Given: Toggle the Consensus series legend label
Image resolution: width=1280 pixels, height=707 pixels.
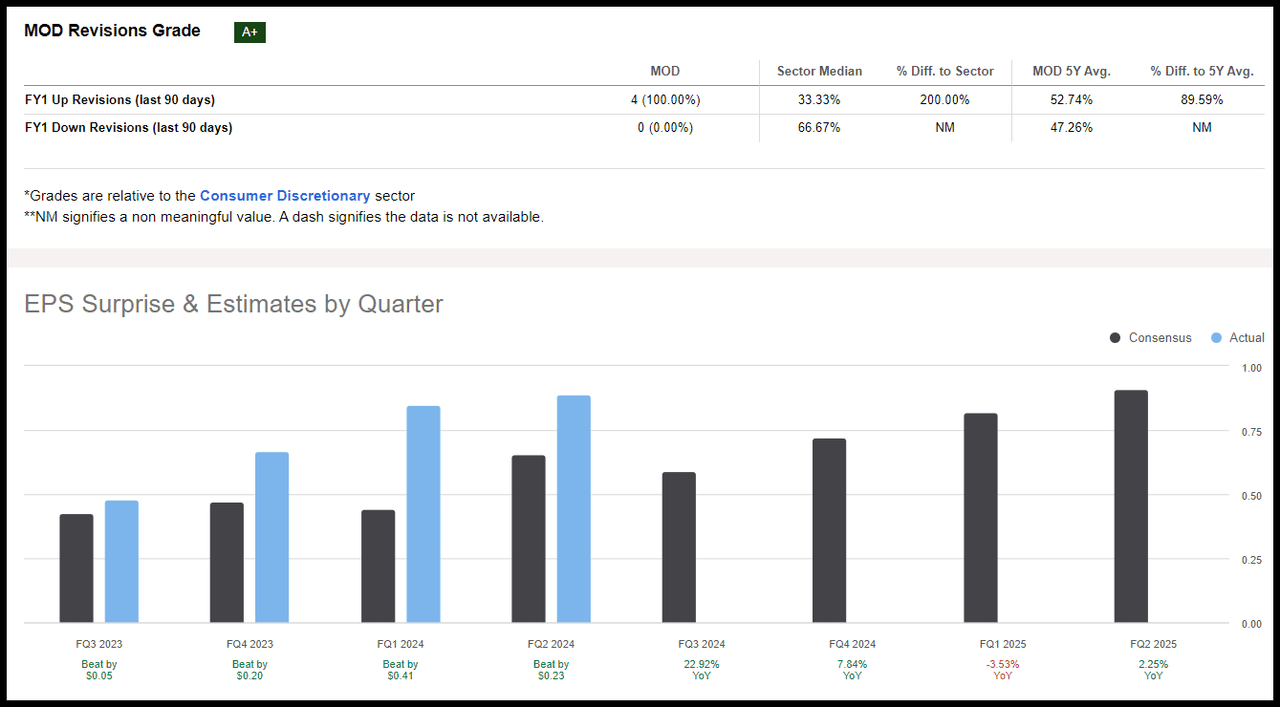Looking at the screenshot, I should pyautogui.click(x=1160, y=338).
